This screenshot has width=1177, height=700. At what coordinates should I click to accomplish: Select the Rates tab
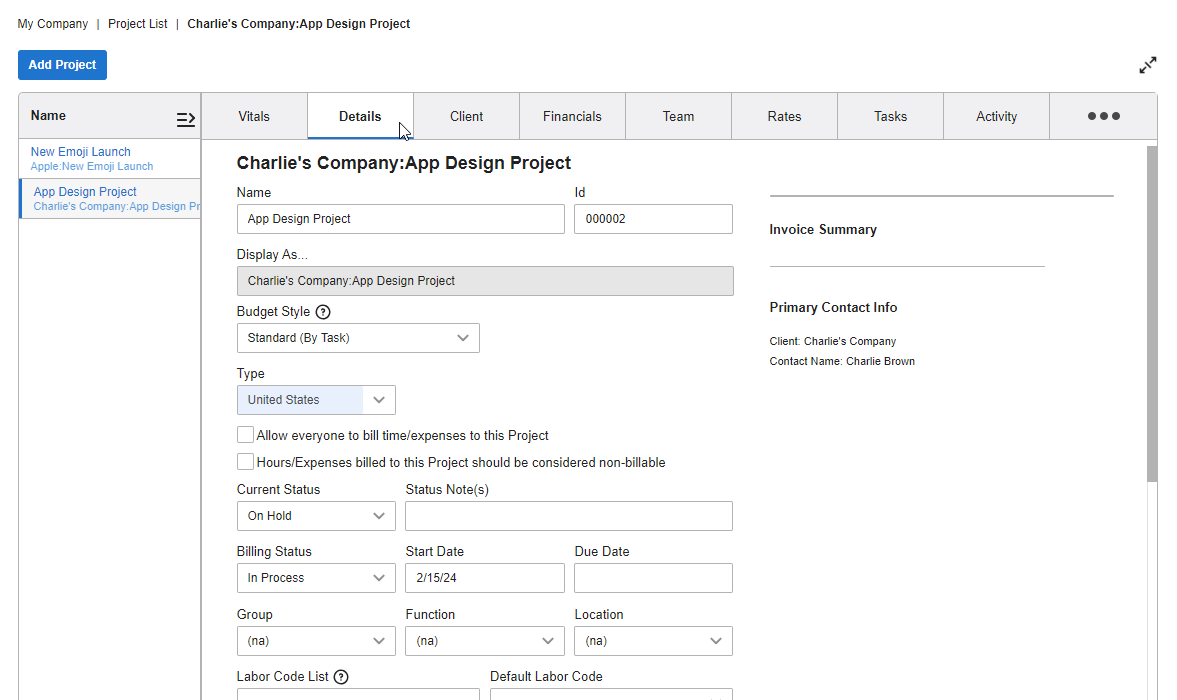point(784,116)
